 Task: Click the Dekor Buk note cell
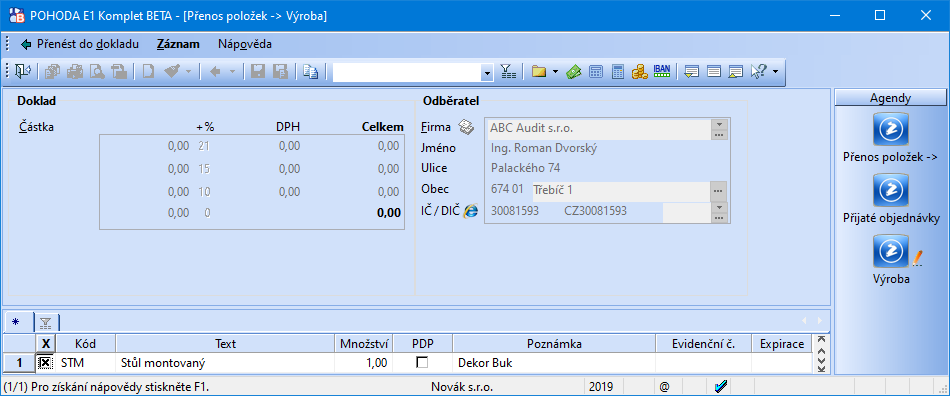click(x=554, y=363)
